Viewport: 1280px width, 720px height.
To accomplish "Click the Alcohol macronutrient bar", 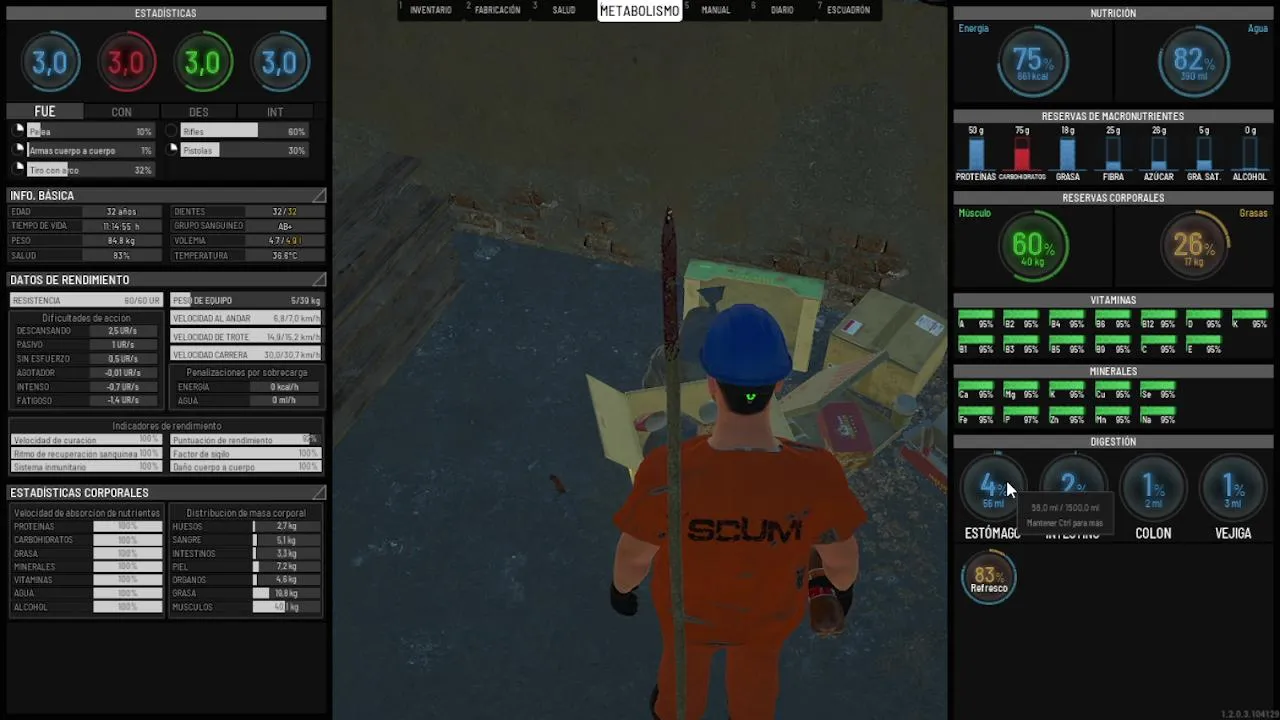I will 1249,154.
